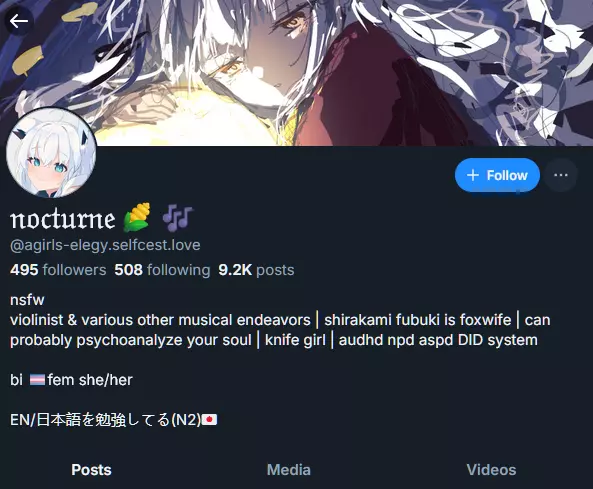Viewport: 593px width, 489px height.
Task: Open the 508 following list
Action: [162, 270]
